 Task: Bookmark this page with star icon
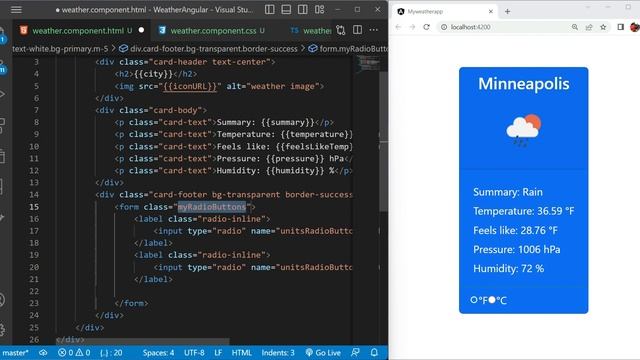tap(603, 27)
